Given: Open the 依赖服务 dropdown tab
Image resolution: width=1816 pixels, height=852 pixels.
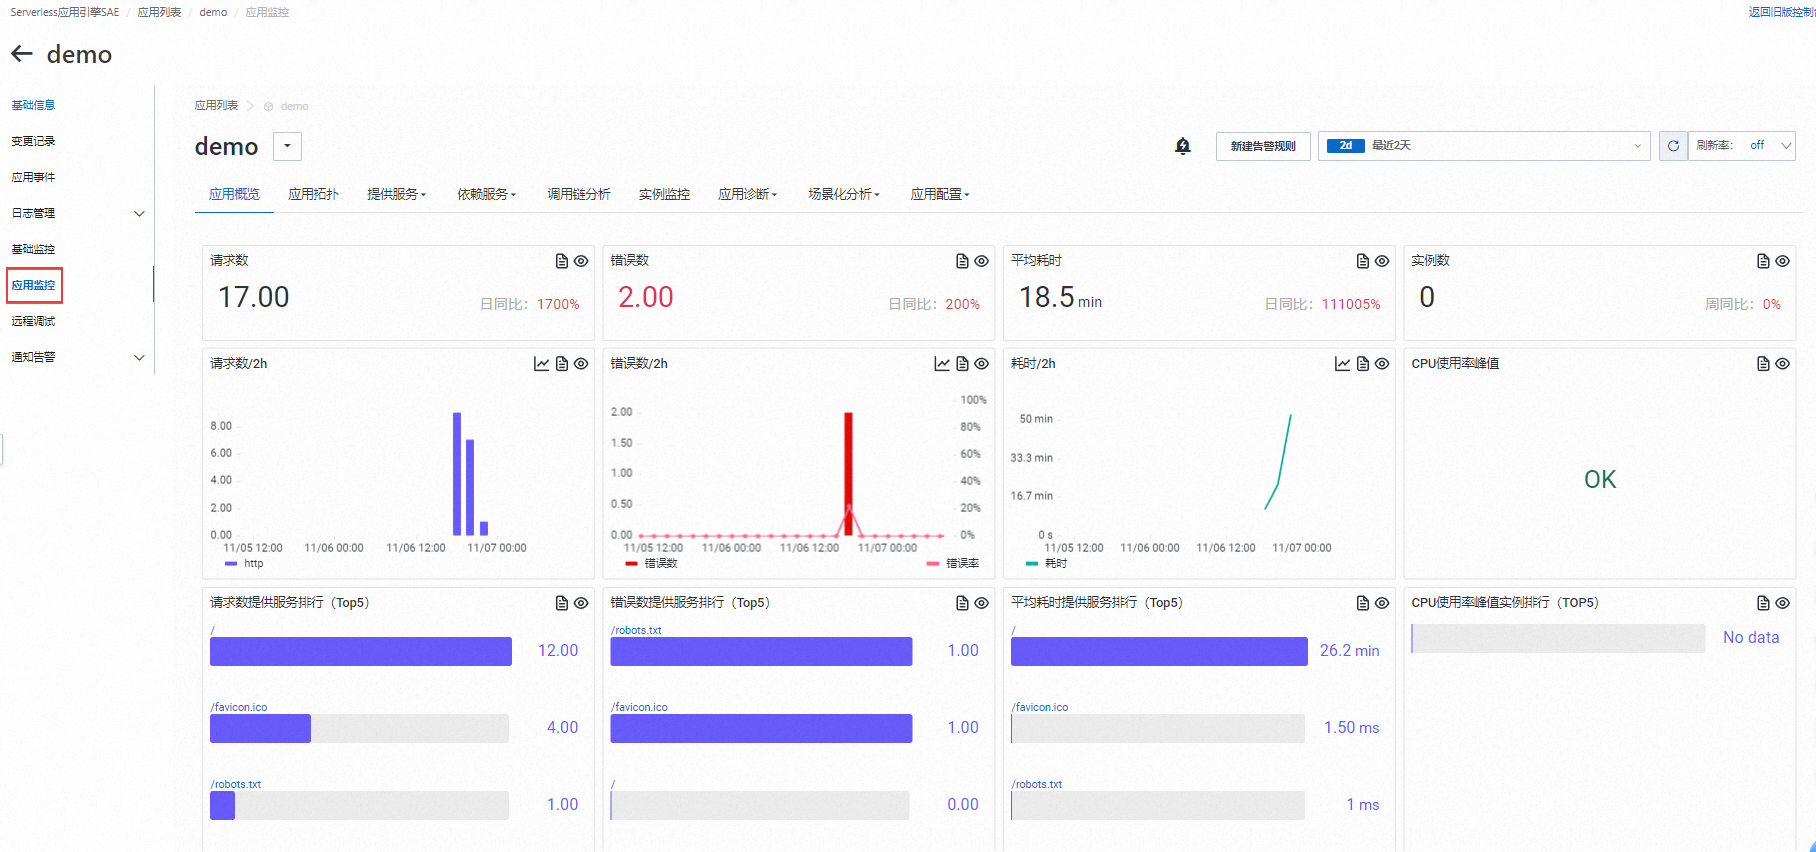Looking at the screenshot, I should tap(487, 194).
